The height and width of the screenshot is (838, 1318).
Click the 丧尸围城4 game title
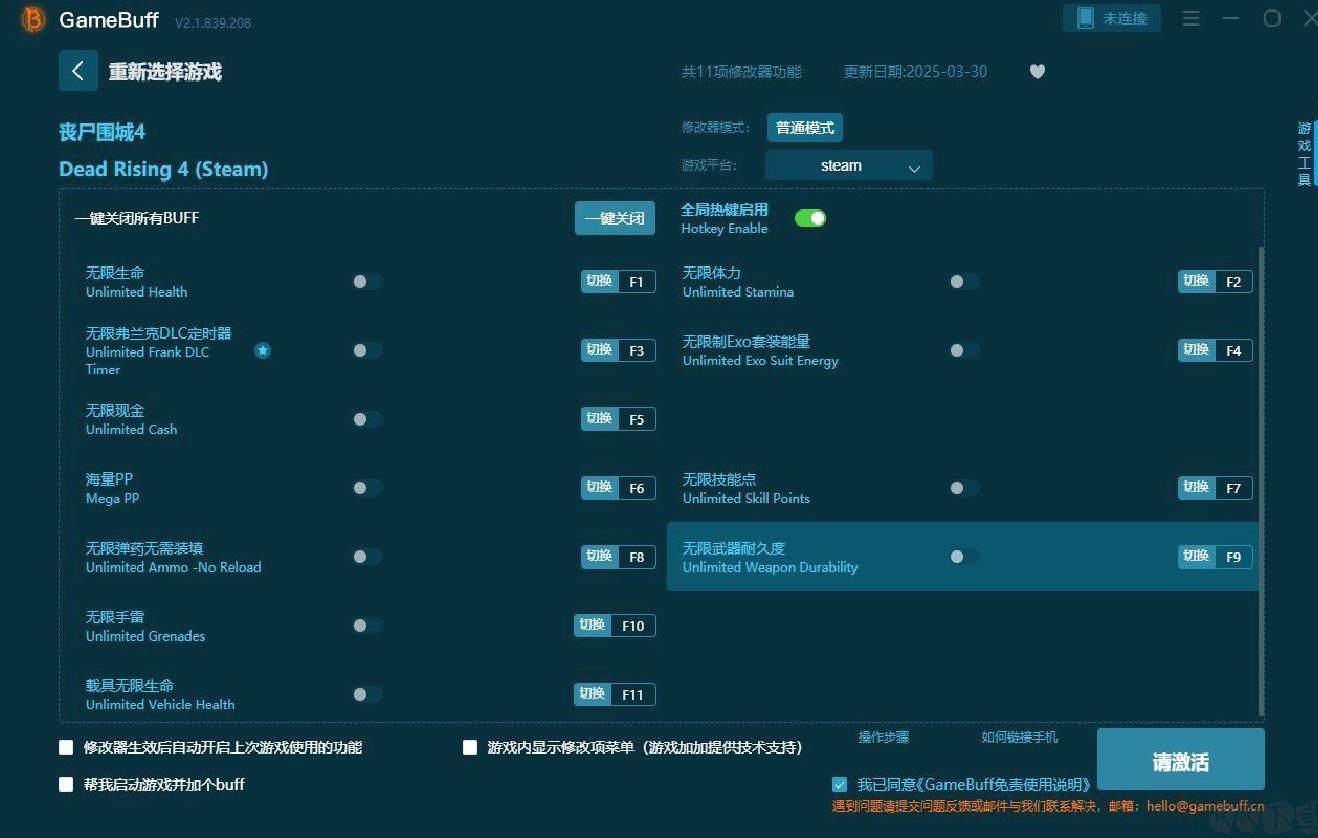pos(102,132)
